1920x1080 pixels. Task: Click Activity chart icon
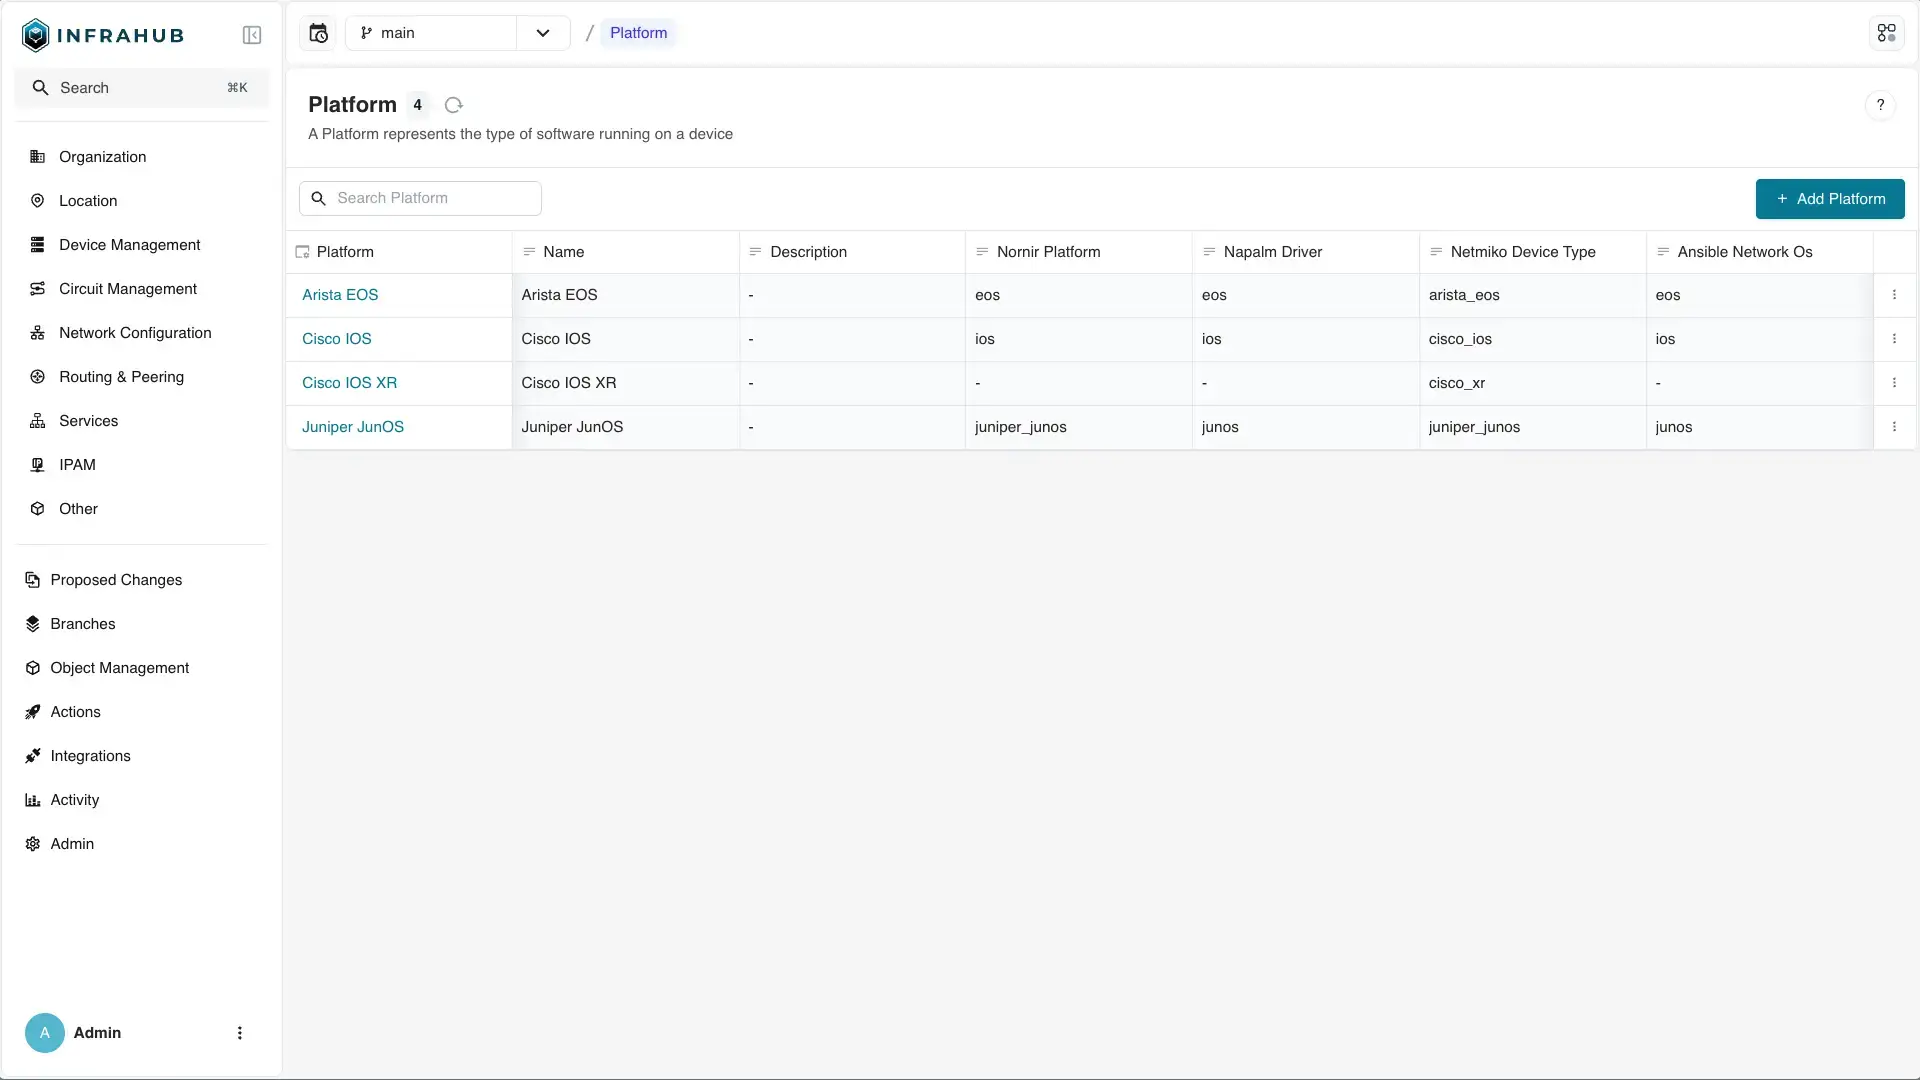(33, 800)
